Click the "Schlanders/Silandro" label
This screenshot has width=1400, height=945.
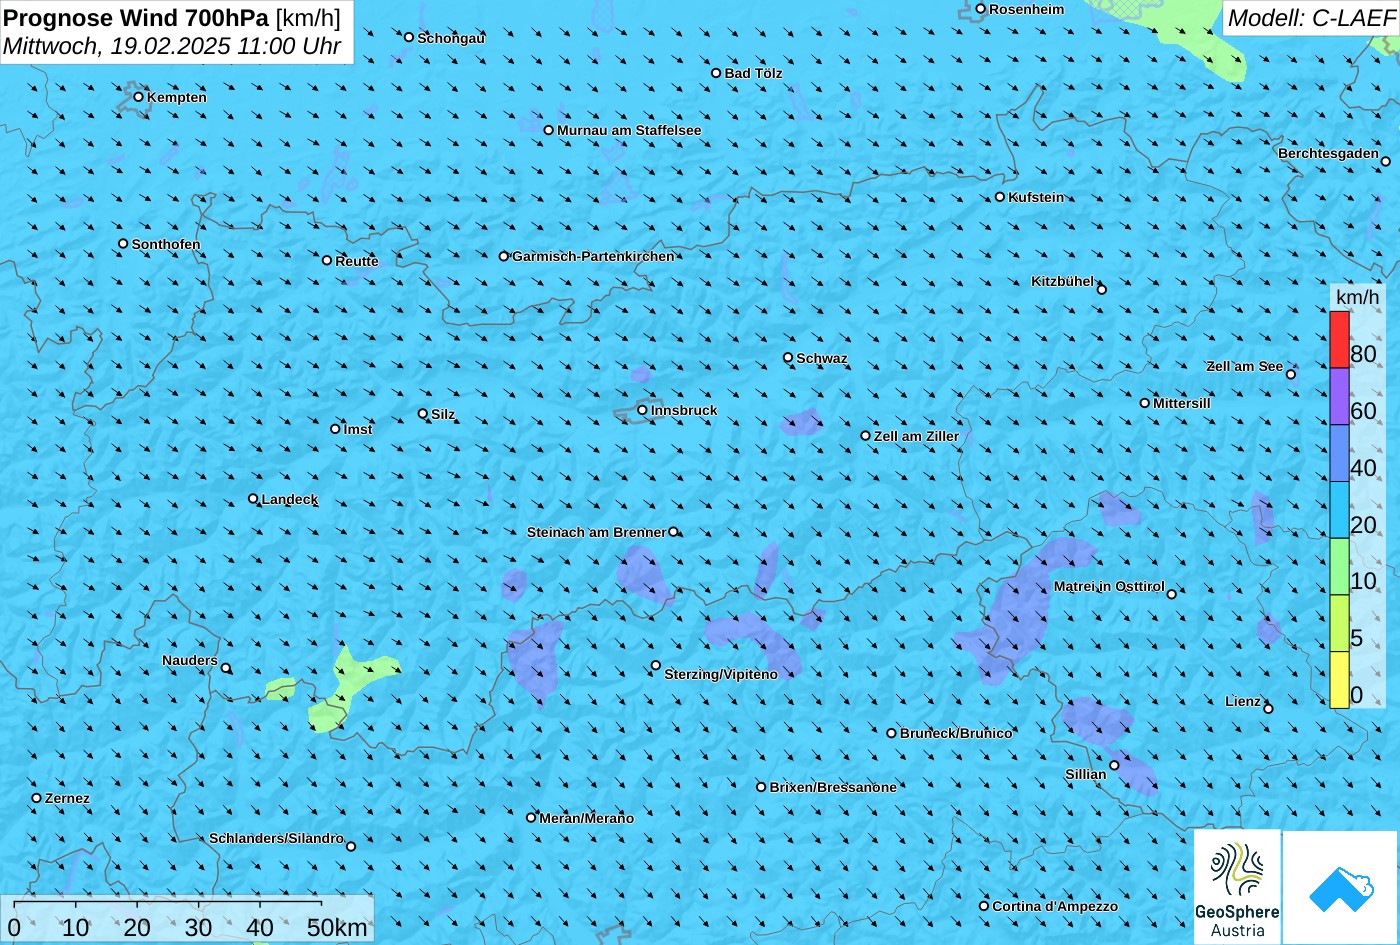(x=276, y=838)
